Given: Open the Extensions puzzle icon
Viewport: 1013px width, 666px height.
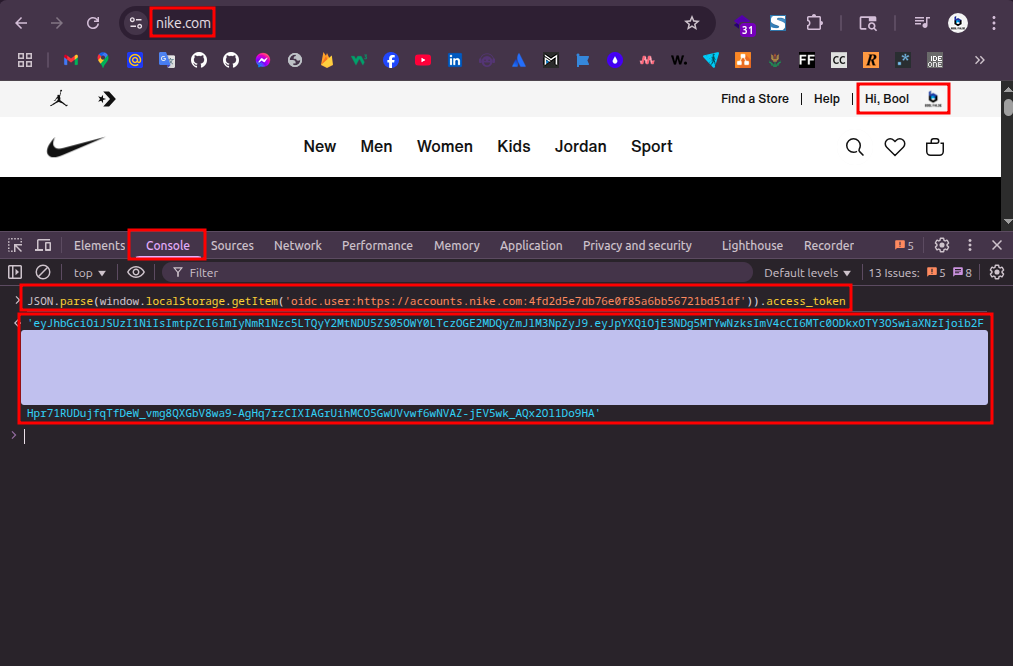Looking at the screenshot, I should click(814, 23).
